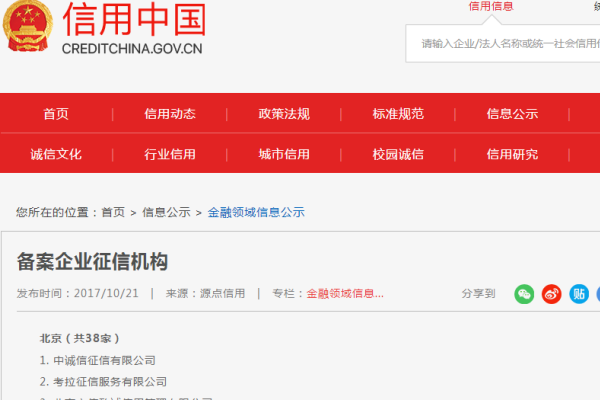The image size is (600, 400).
Task: Select the article title 备案企业征信机构
Action: pos(92,262)
